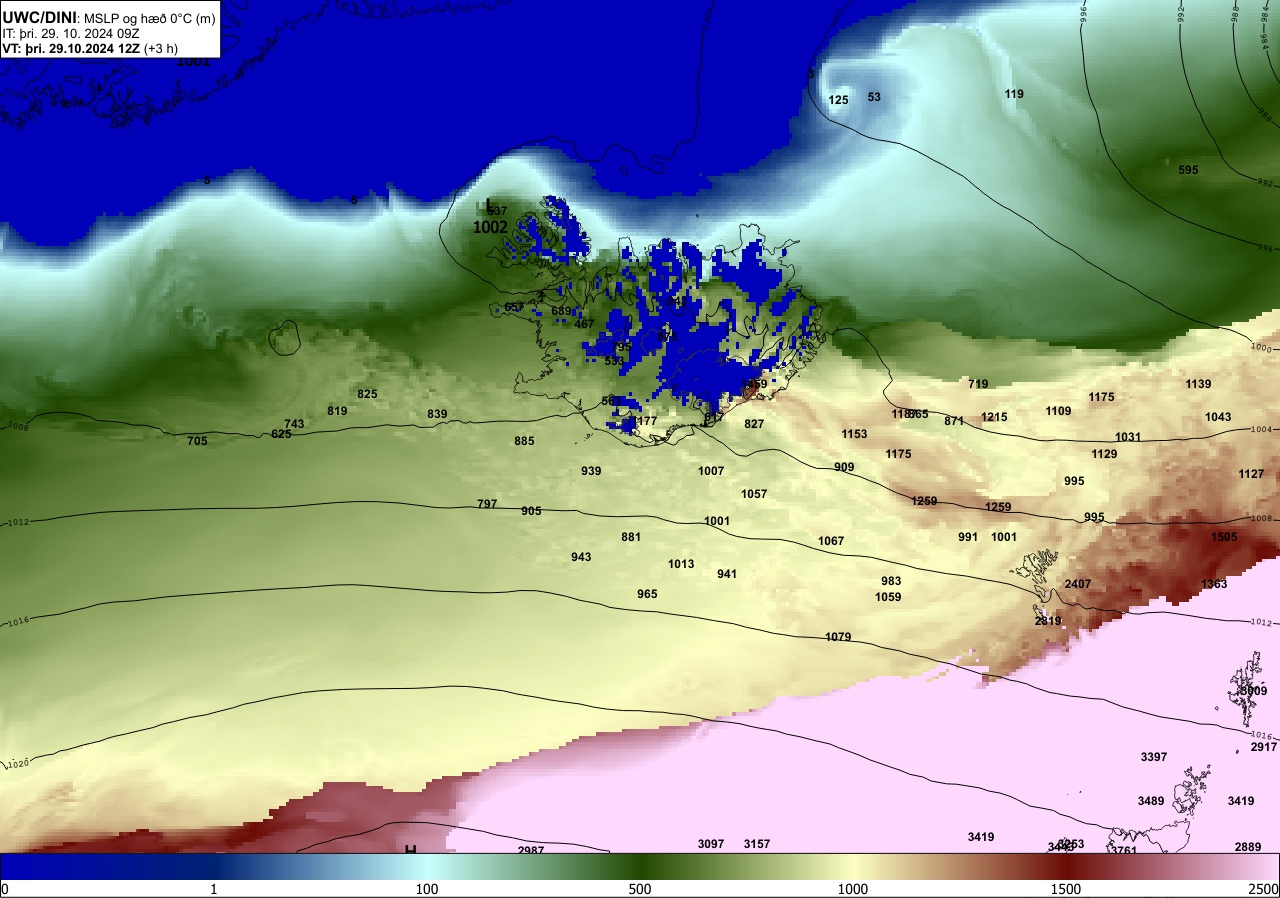Click the height value 1505
This screenshot has width=1280, height=898.
[x=1224, y=537]
